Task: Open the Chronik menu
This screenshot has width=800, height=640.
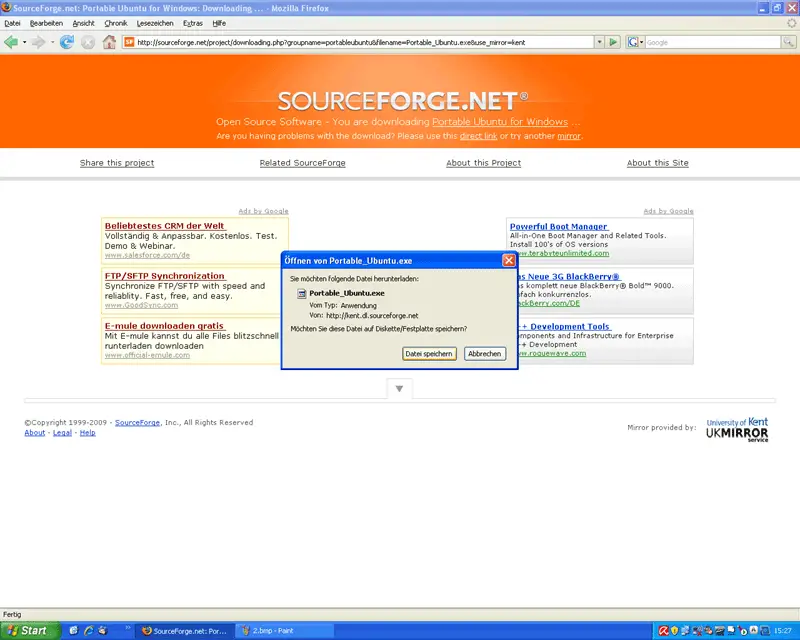Action: (116, 23)
